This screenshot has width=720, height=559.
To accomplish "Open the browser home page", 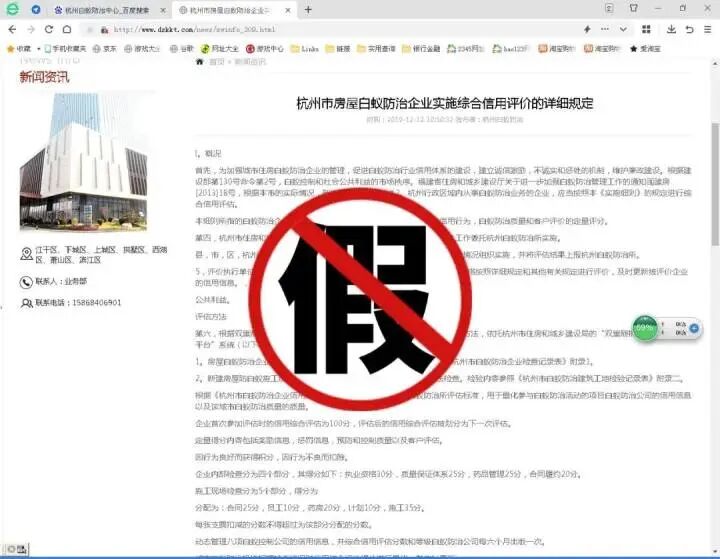I will pyautogui.click(x=67, y=29).
